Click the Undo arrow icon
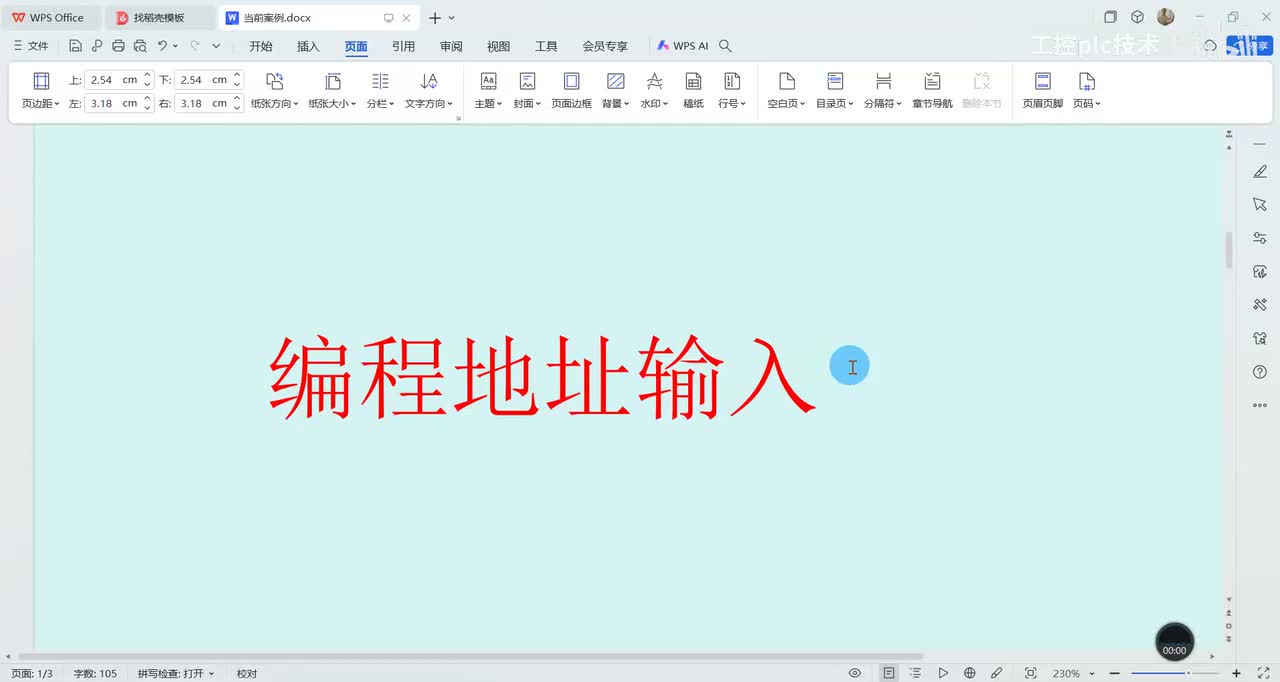Screen dimensions: 1280x682 pyautogui.click(x=162, y=46)
